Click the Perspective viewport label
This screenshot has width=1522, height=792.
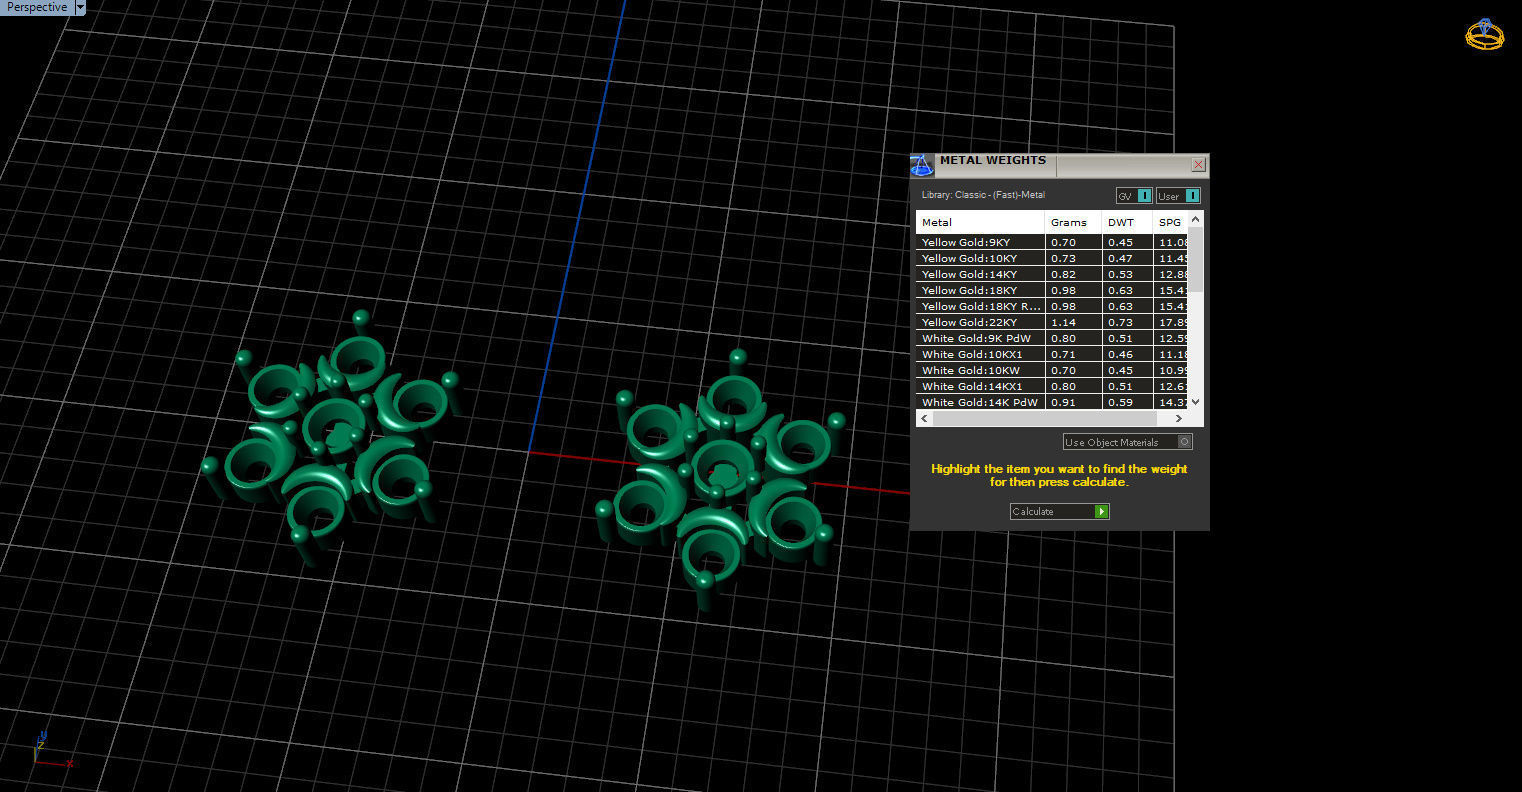click(x=37, y=7)
